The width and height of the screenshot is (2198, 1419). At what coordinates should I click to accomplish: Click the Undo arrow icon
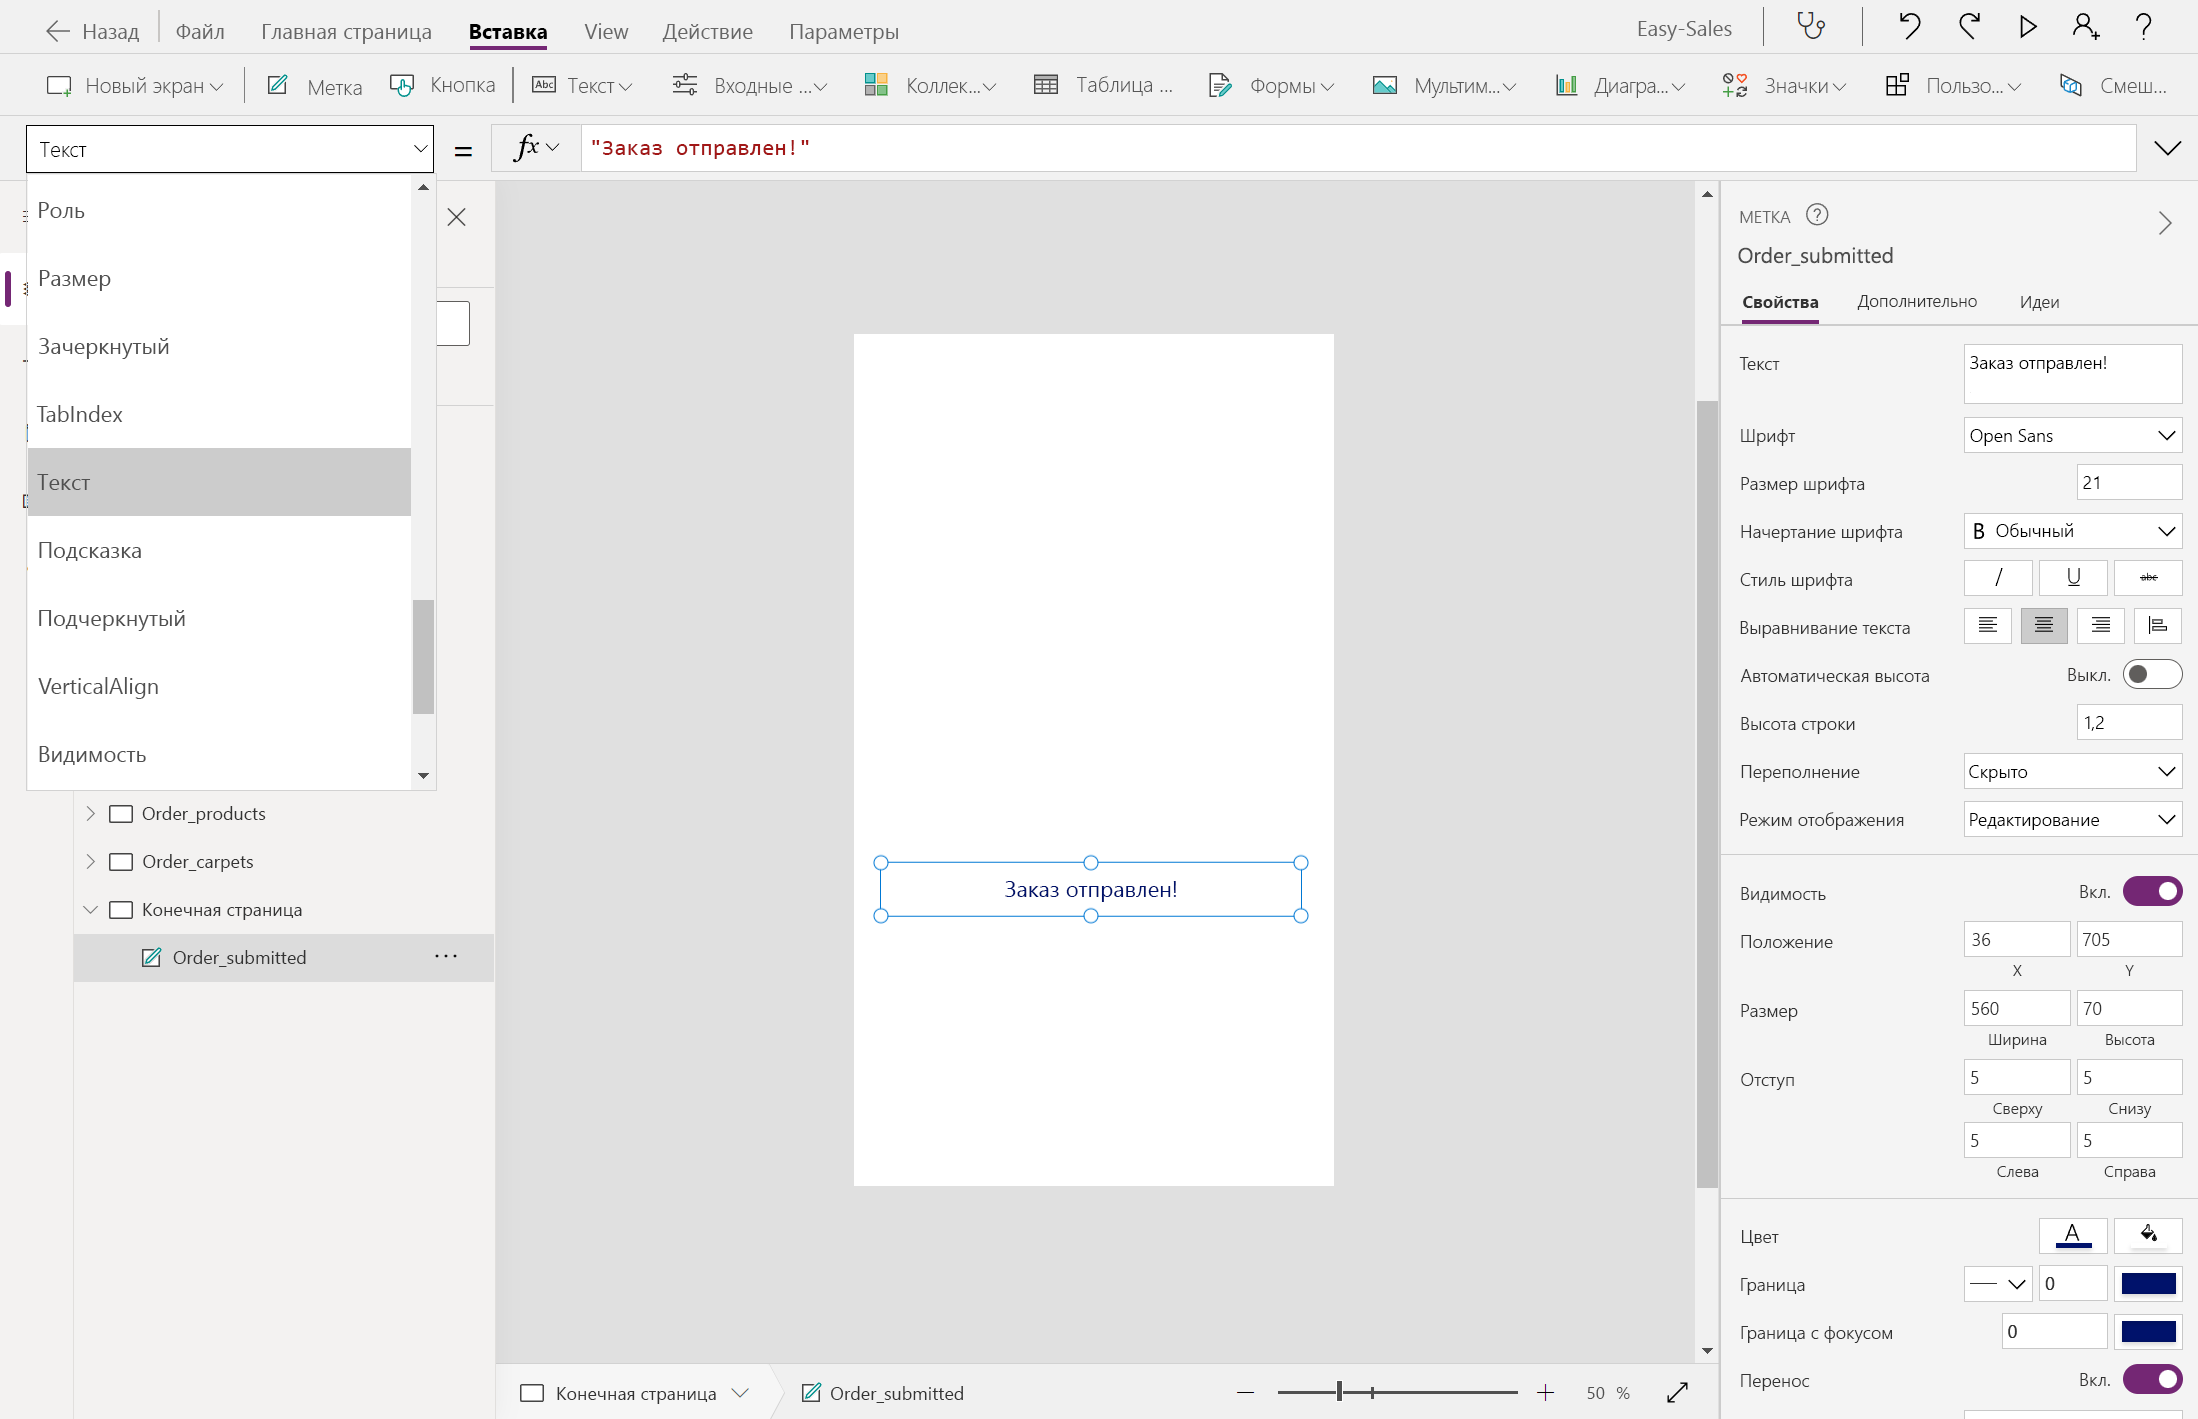(1909, 27)
